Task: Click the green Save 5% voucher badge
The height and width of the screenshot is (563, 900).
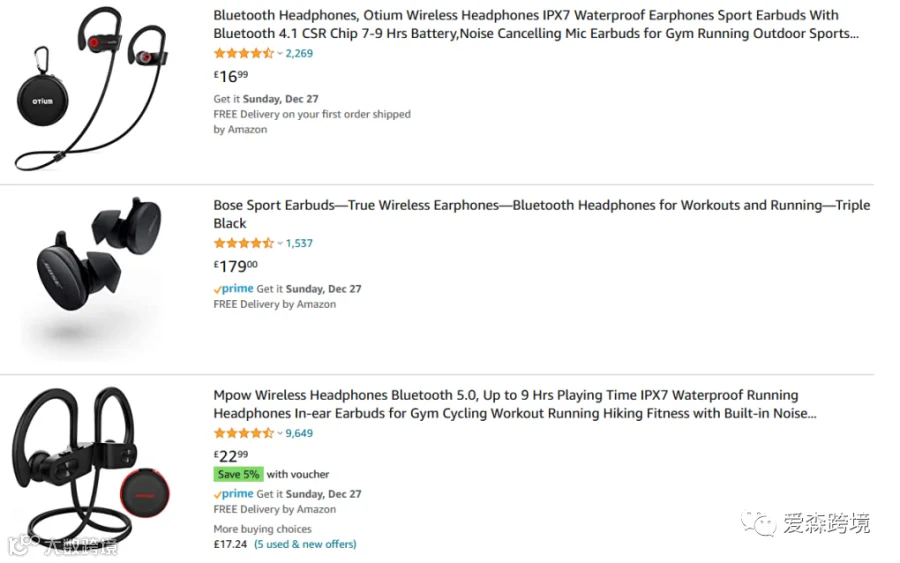Action: 238,474
